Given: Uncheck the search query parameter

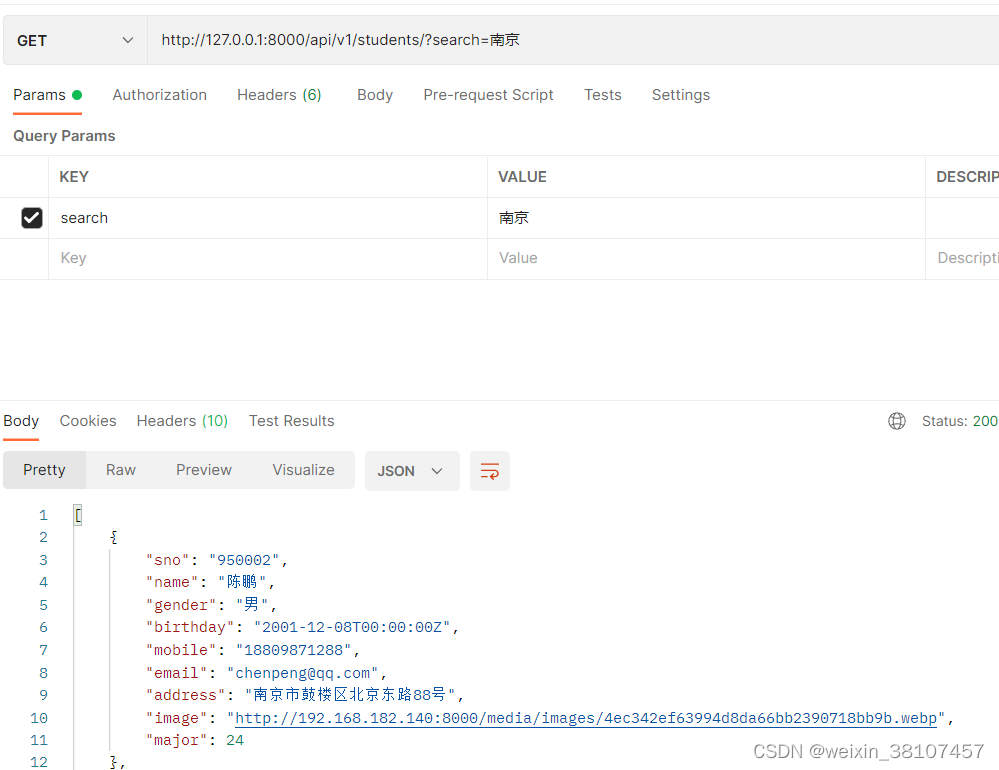Looking at the screenshot, I should point(32,217).
